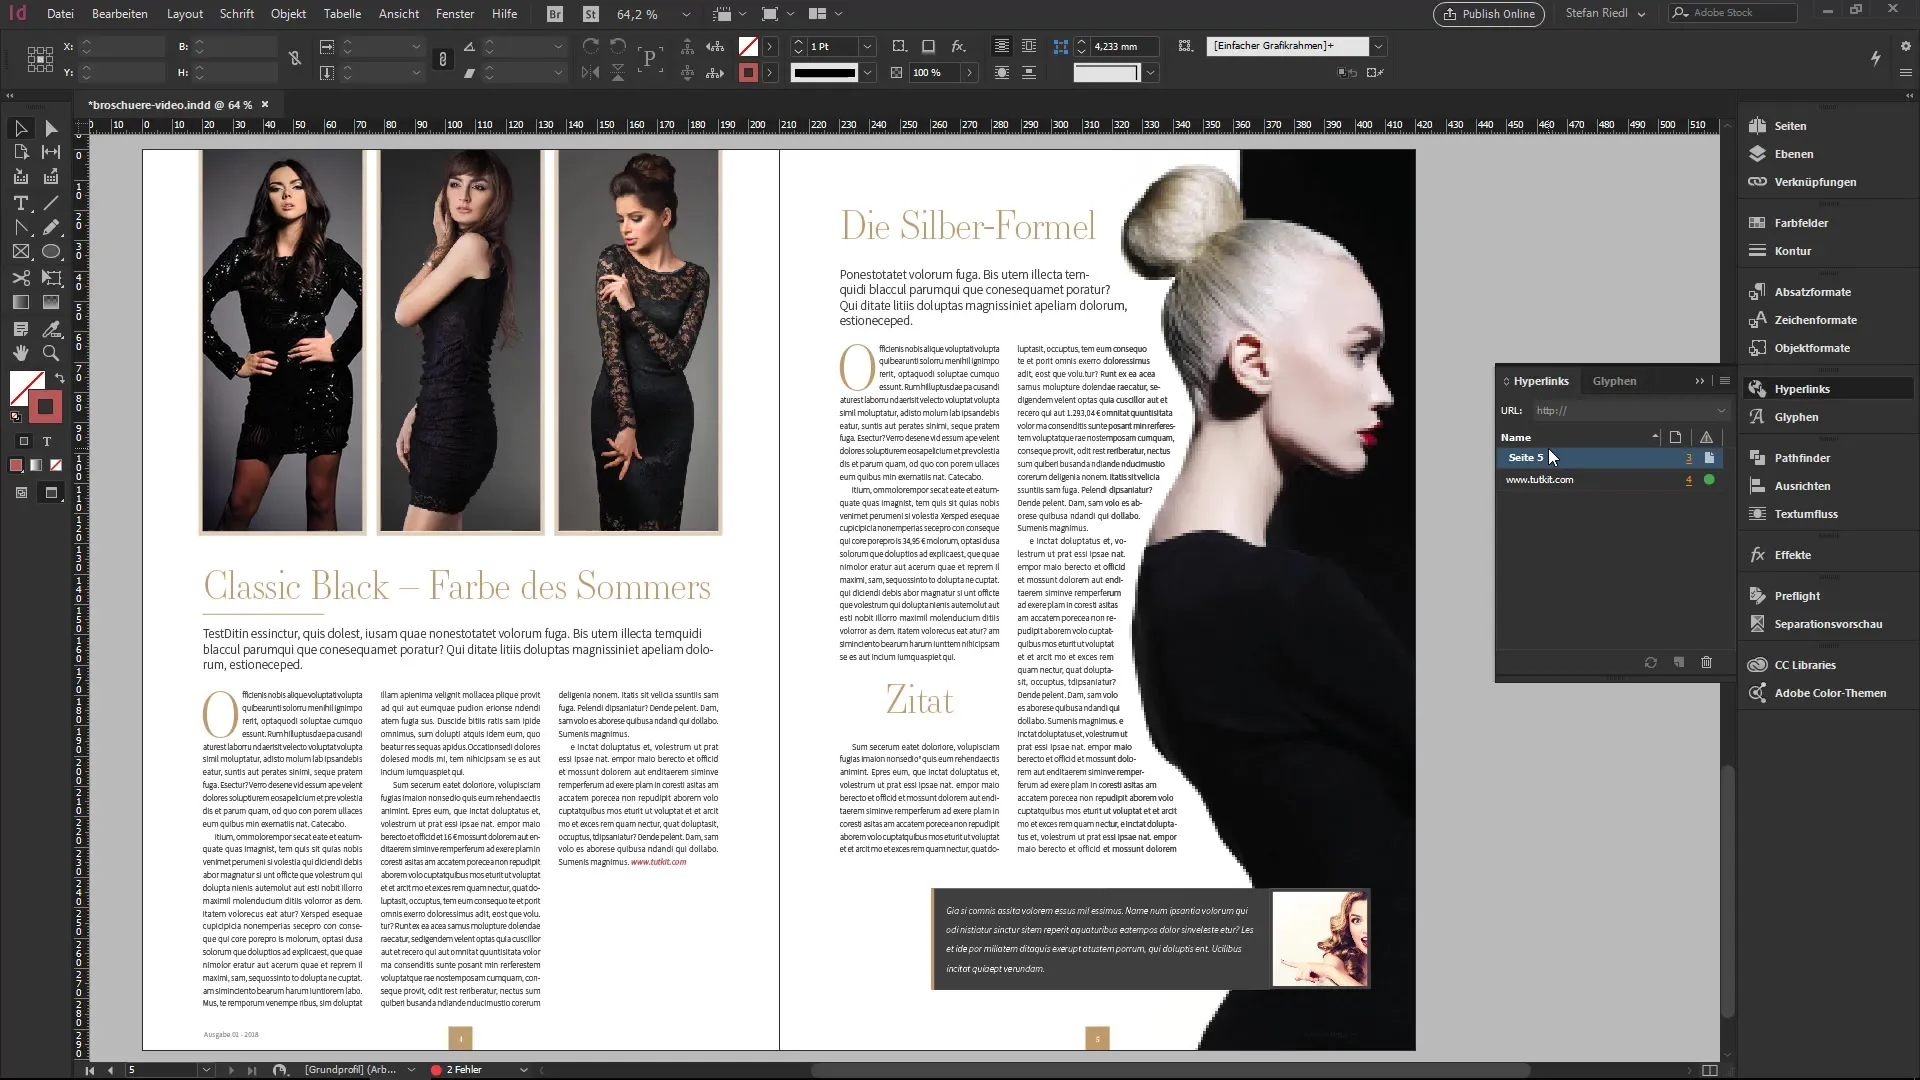Open the Adobe Stock (St) icon
The width and height of the screenshot is (1920, 1080).
point(591,14)
